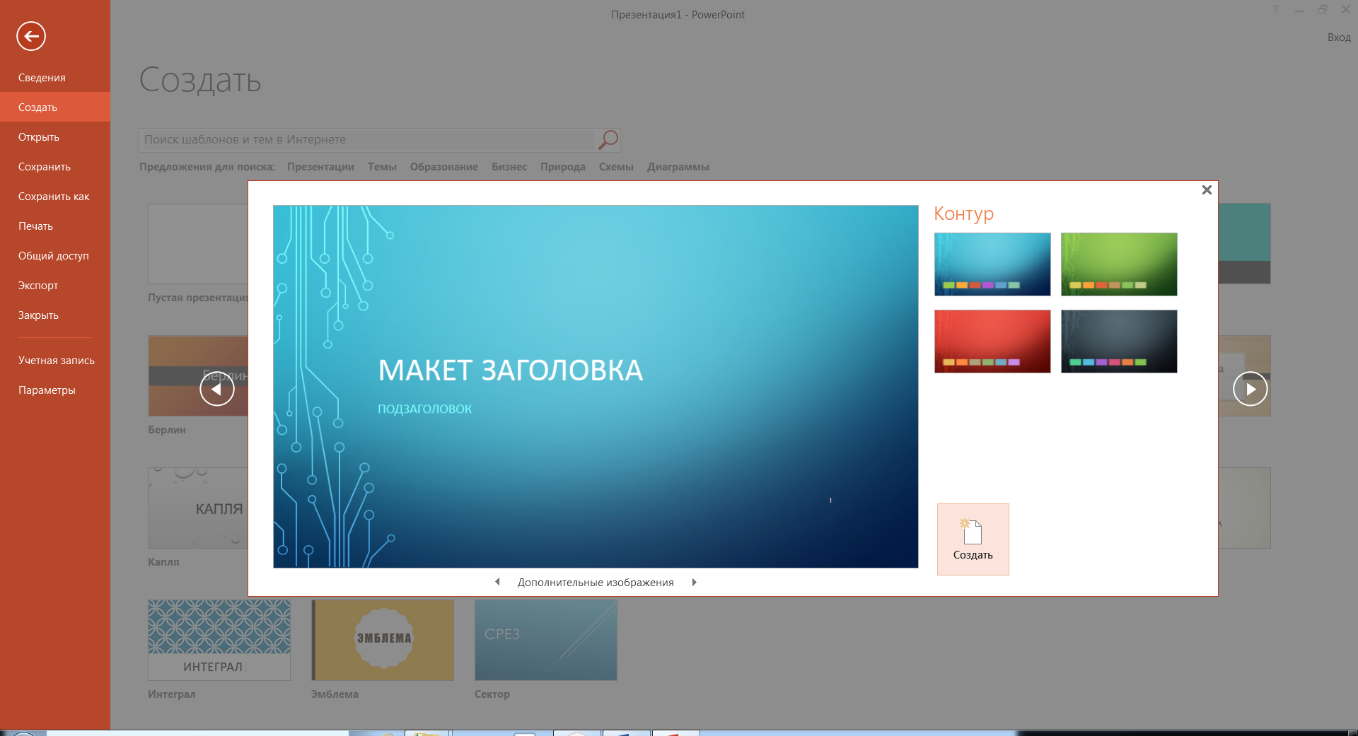Search suggestion Схемы
Image resolution: width=1358 pixels, height=736 pixels.
click(616, 167)
